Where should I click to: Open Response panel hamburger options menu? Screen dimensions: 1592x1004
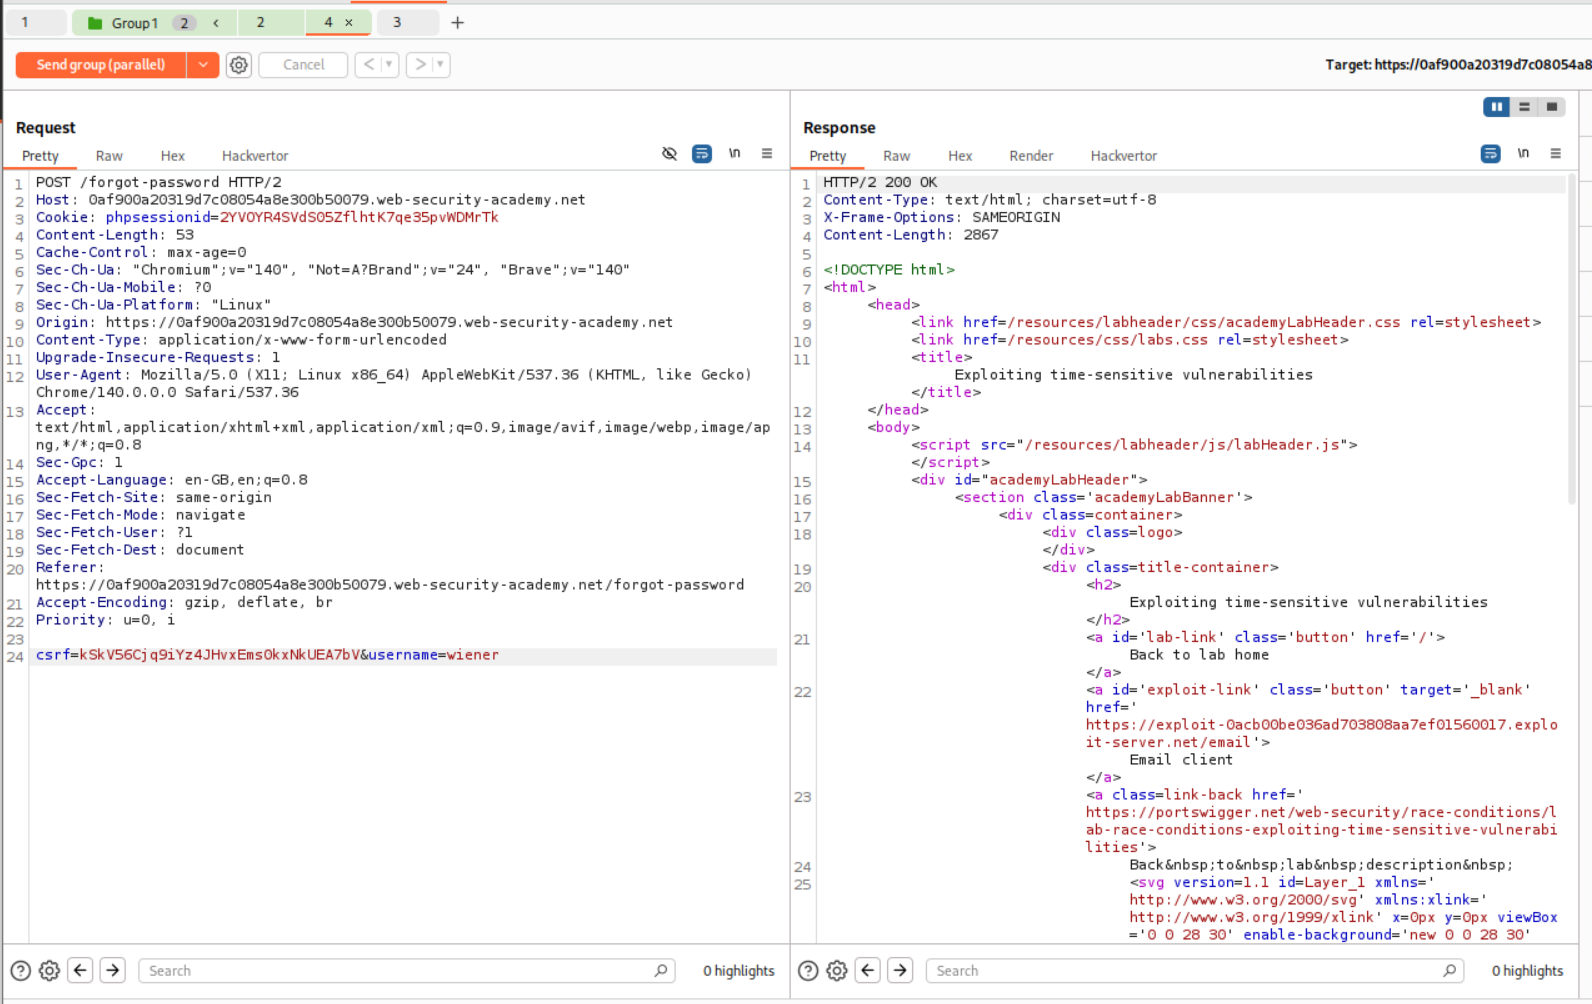coord(1556,154)
